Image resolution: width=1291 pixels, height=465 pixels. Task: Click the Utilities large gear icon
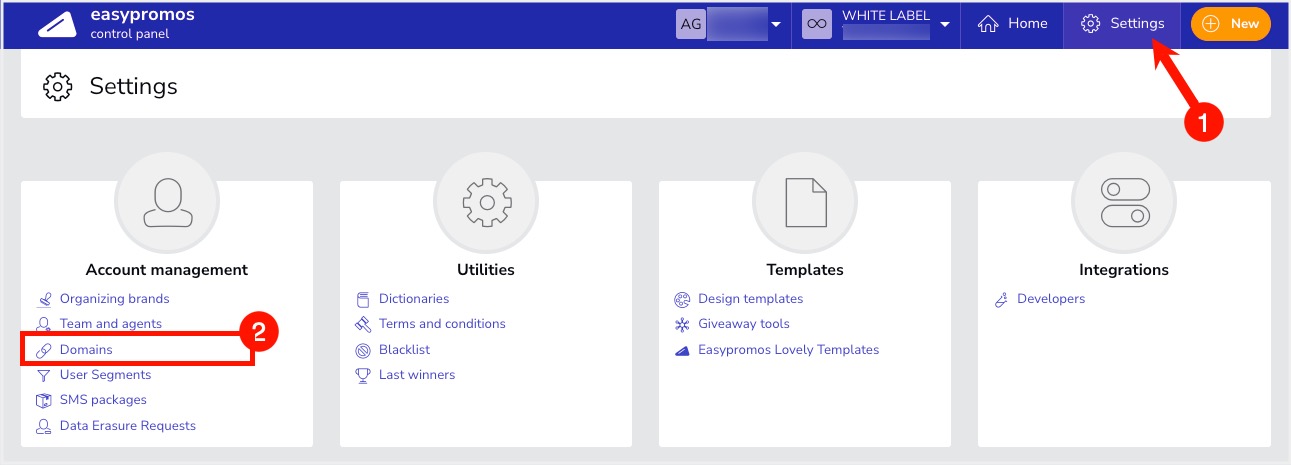[x=486, y=204]
